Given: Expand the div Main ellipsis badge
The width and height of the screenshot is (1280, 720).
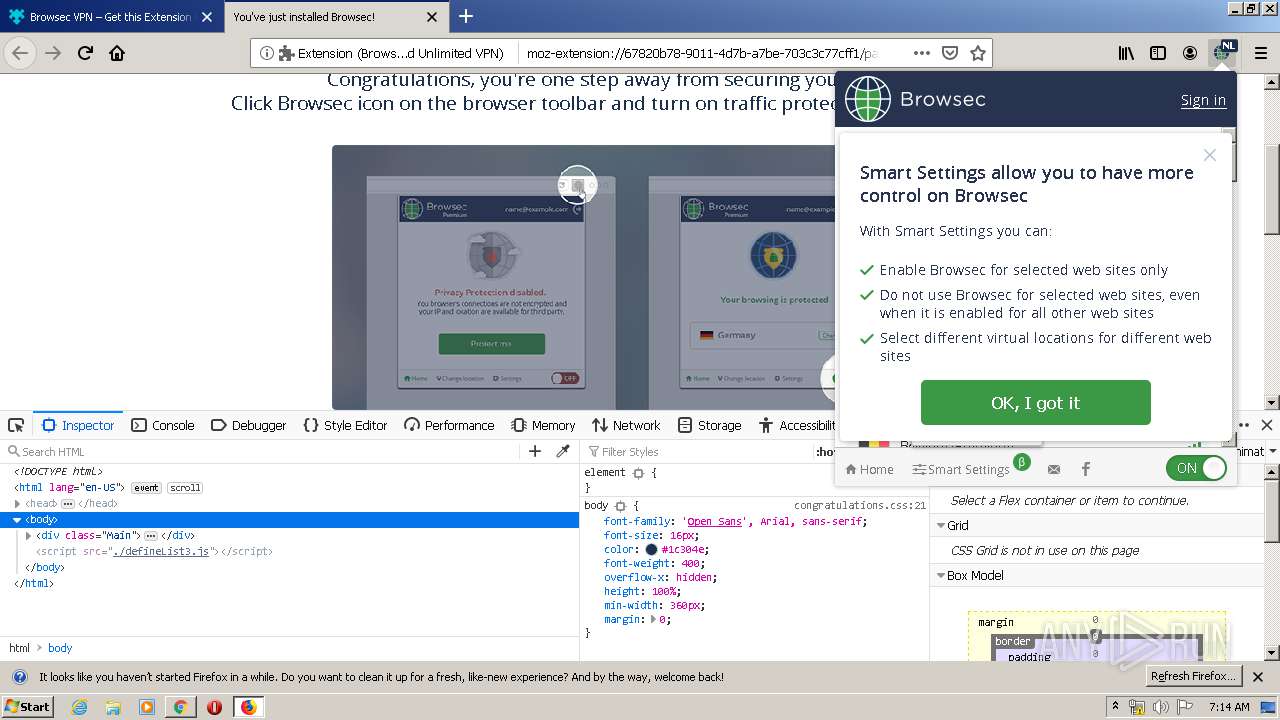Looking at the screenshot, I should point(151,536).
